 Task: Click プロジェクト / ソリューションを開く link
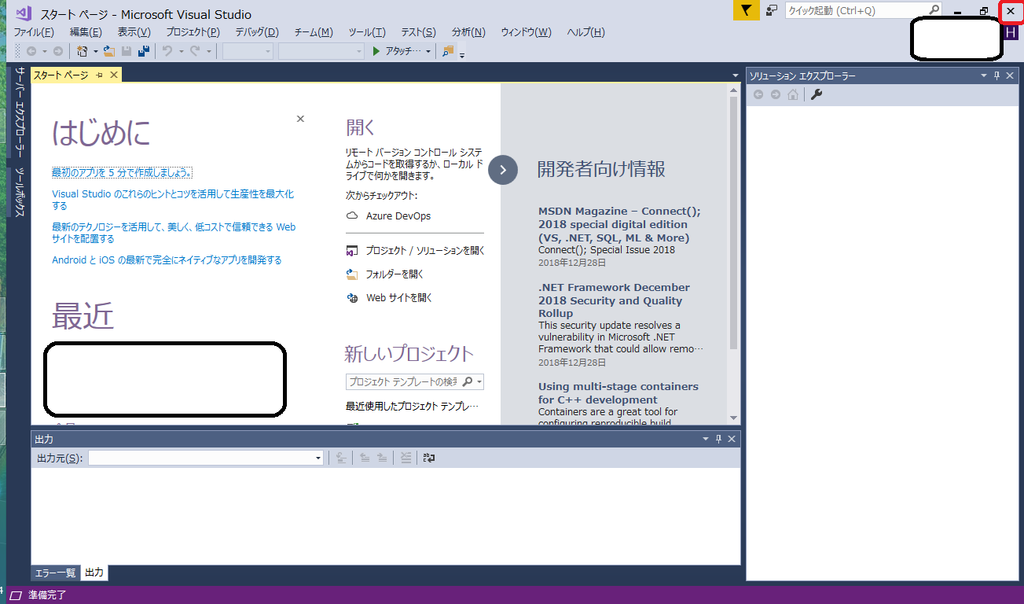[x=424, y=250]
